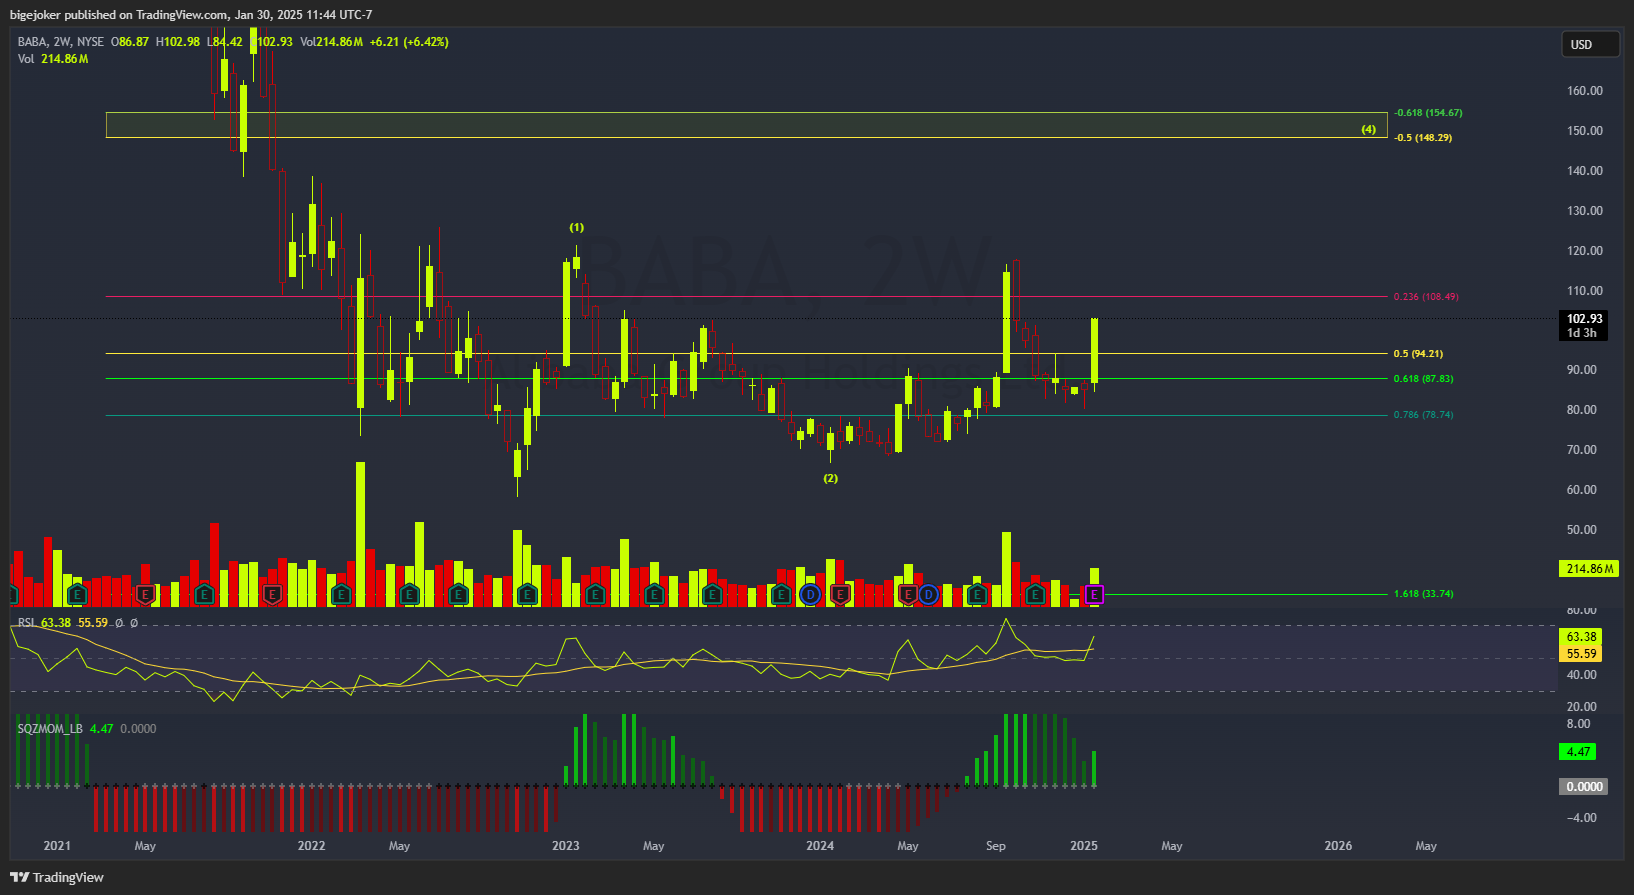Image resolution: width=1634 pixels, height=895 pixels.
Task: Open the blue dividend marker at December 2023
Action: 810,595
